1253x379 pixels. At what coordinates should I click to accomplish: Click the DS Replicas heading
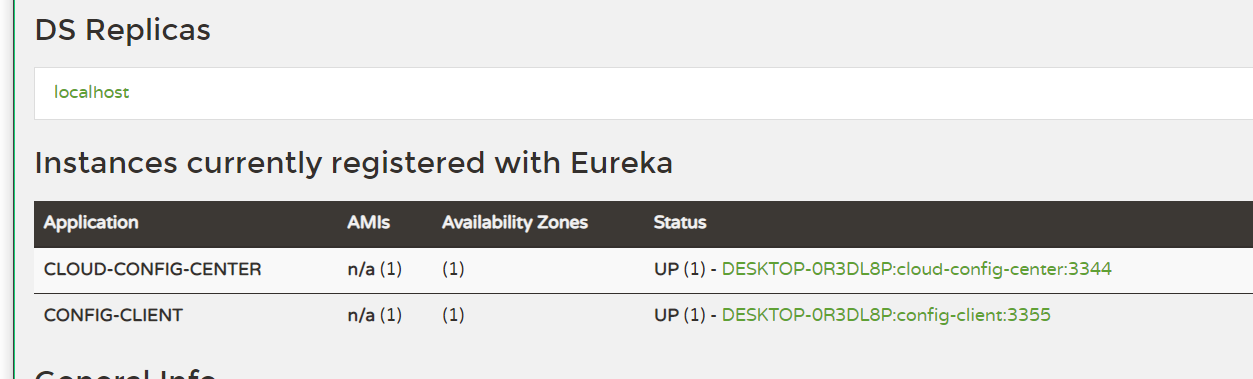[x=123, y=30]
